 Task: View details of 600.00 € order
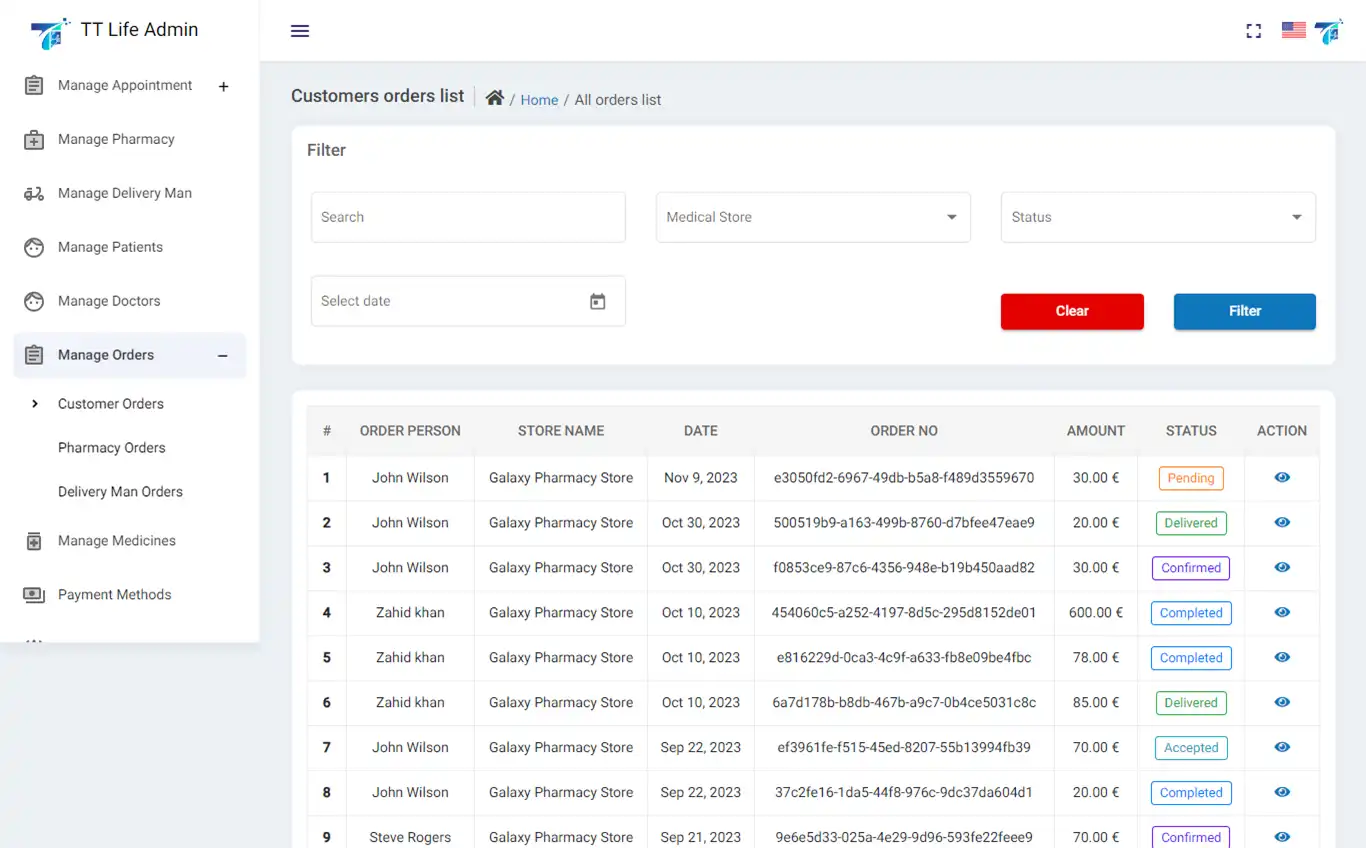1282,613
